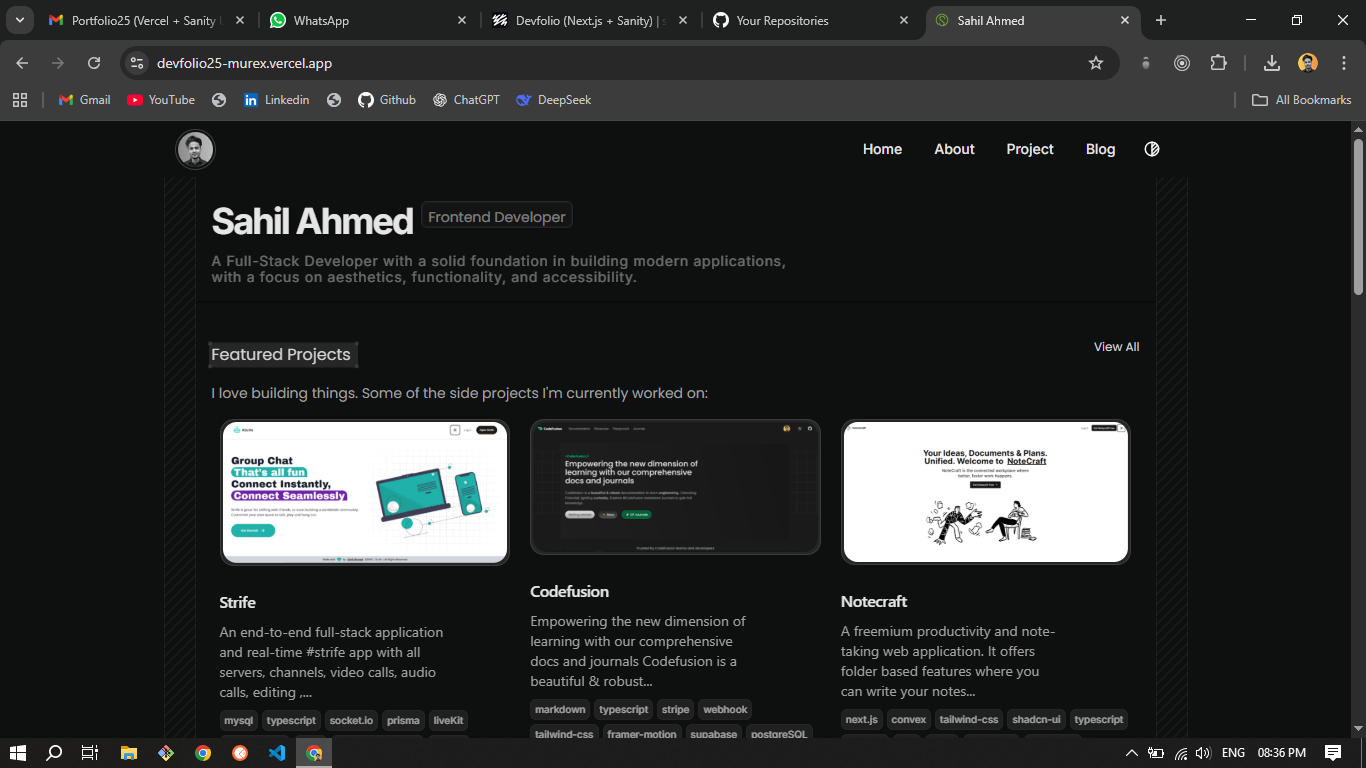Click the next.js tag on Notecraft card
1366x768 pixels.
tap(862, 719)
